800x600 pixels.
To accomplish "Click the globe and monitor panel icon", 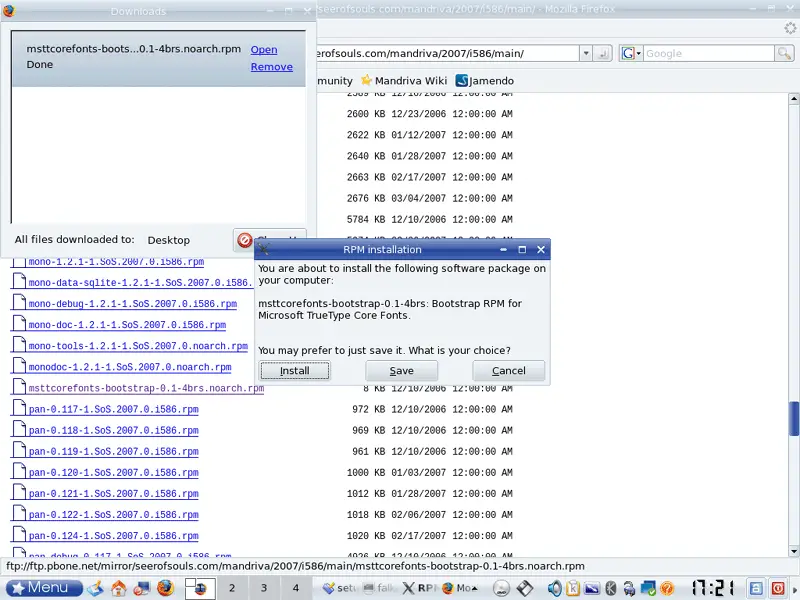I will coord(142,588).
